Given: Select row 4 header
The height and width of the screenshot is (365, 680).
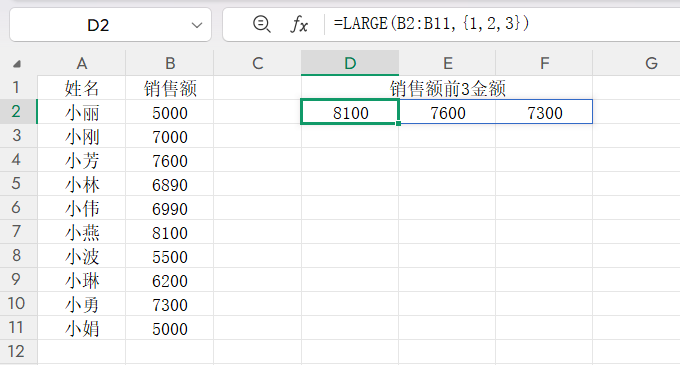Looking at the screenshot, I should pyautogui.click(x=18, y=160).
